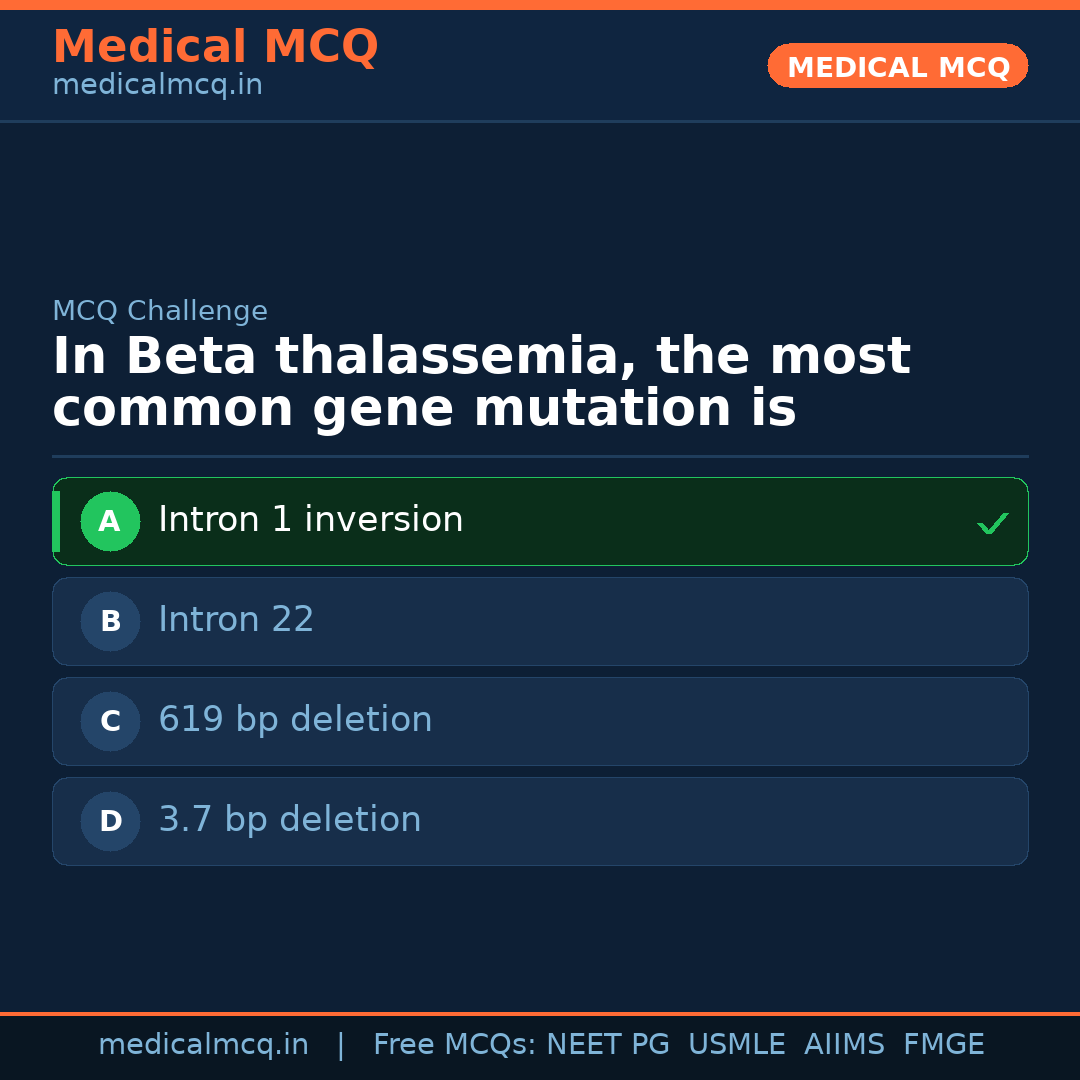Click 'AIIMS' in the footer
1080x1080 pixels.
click(x=844, y=1045)
